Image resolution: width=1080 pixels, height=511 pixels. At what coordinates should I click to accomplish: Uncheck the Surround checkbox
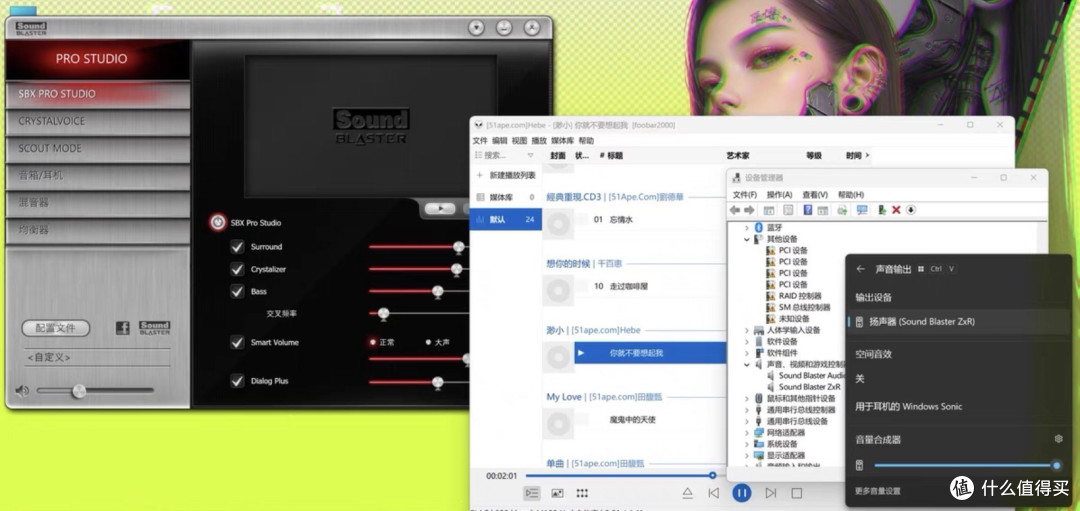click(237, 247)
